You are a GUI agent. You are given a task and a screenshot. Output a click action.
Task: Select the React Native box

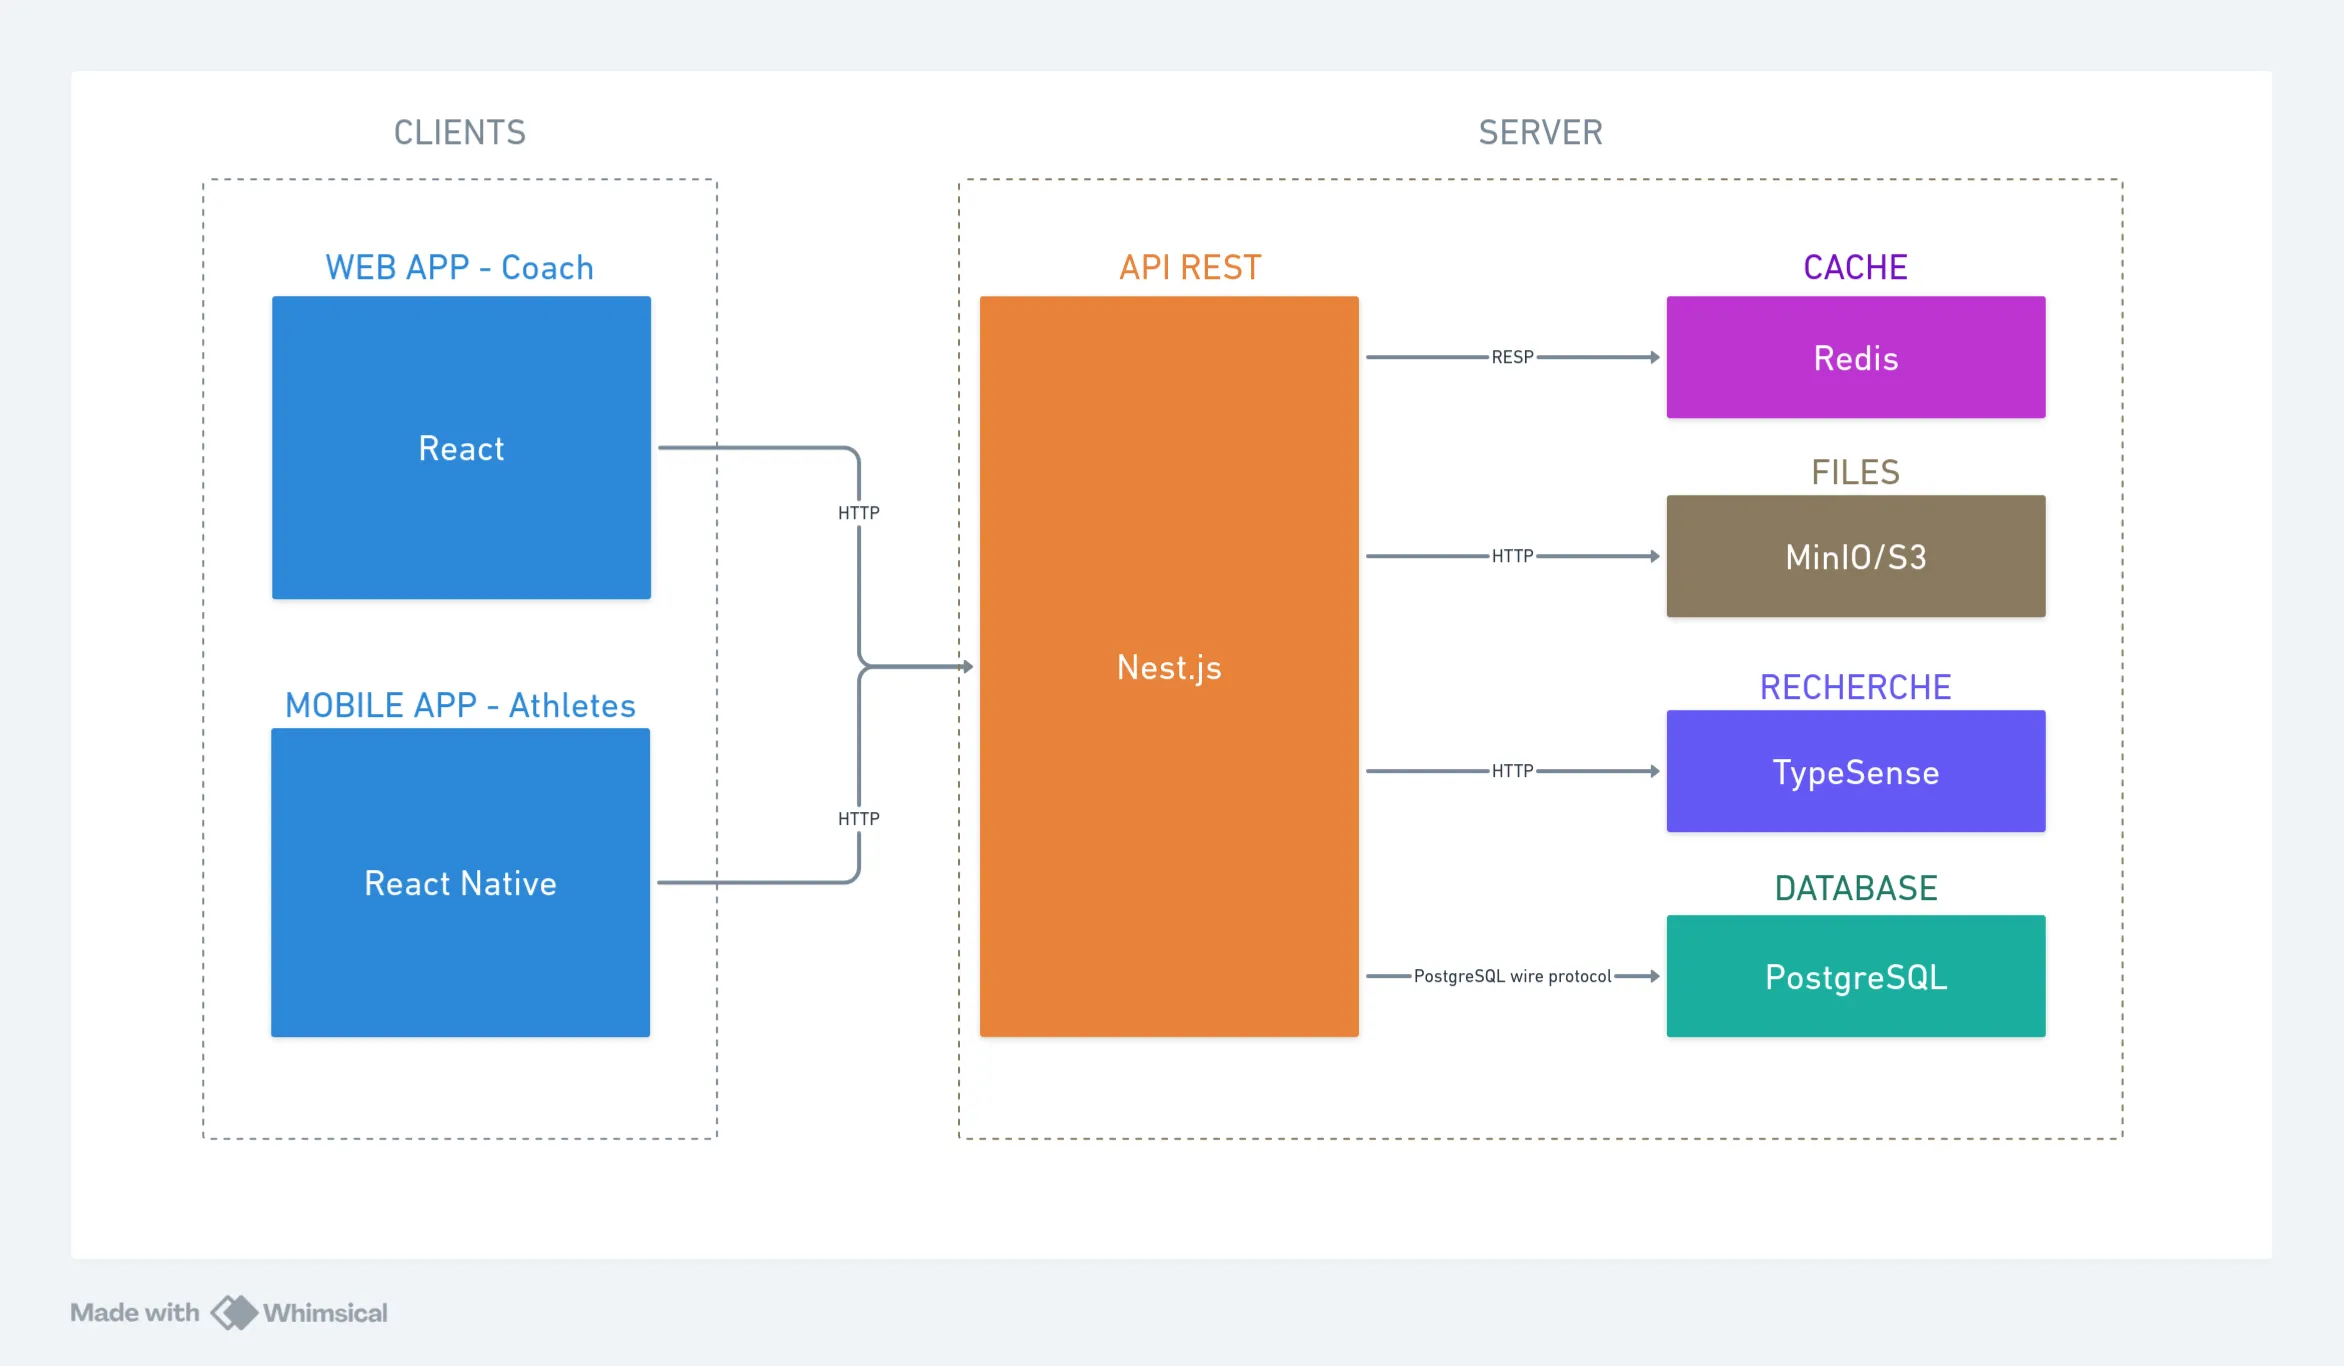(460, 882)
